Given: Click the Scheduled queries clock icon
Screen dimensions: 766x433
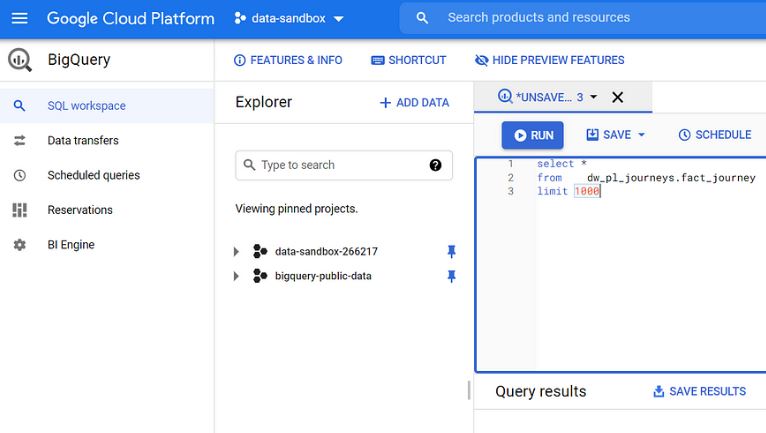Looking at the screenshot, I should (x=20, y=175).
